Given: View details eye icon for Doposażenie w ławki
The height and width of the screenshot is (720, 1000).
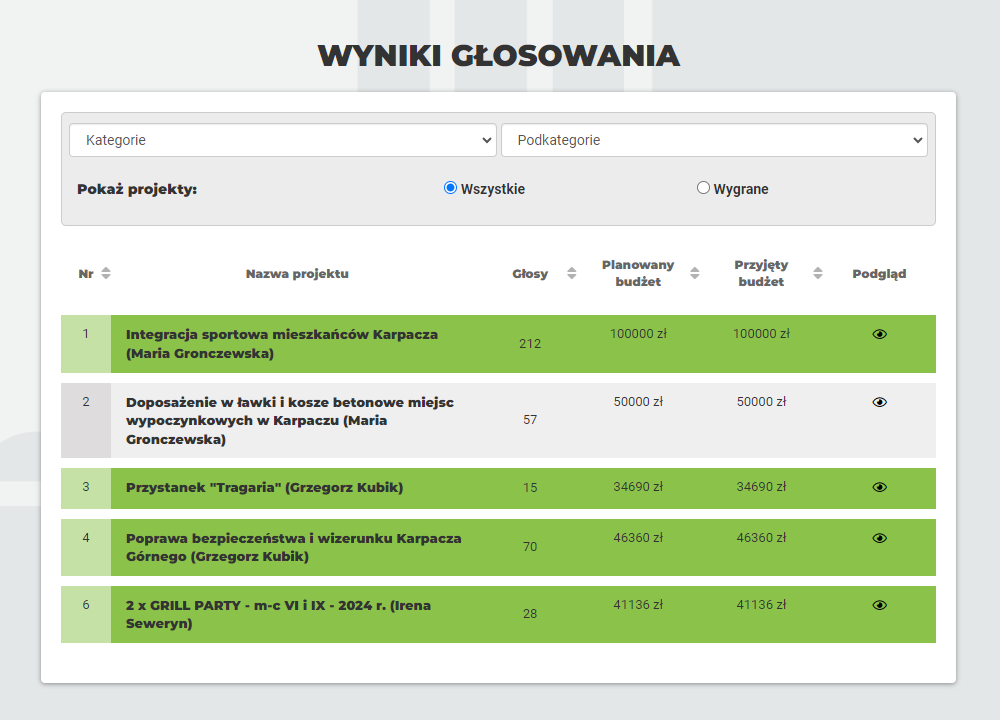Looking at the screenshot, I should pyautogui.click(x=879, y=402).
